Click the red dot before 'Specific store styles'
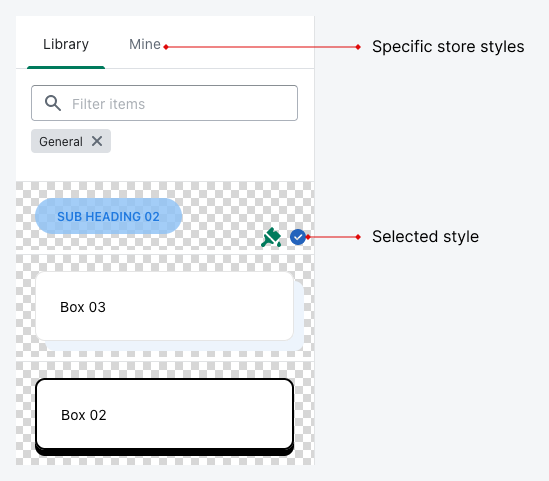The height and width of the screenshot is (481, 549). pyautogui.click(x=358, y=47)
